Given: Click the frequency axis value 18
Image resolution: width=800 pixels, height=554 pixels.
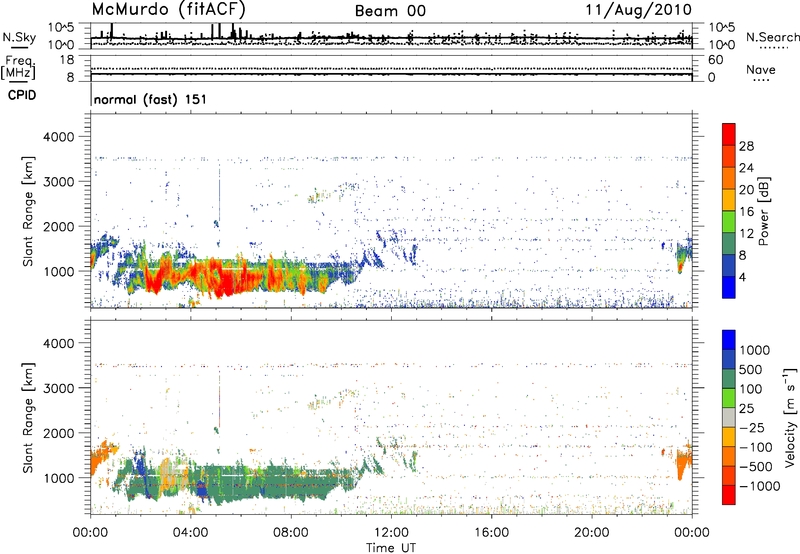Looking at the screenshot, I should point(67,60).
